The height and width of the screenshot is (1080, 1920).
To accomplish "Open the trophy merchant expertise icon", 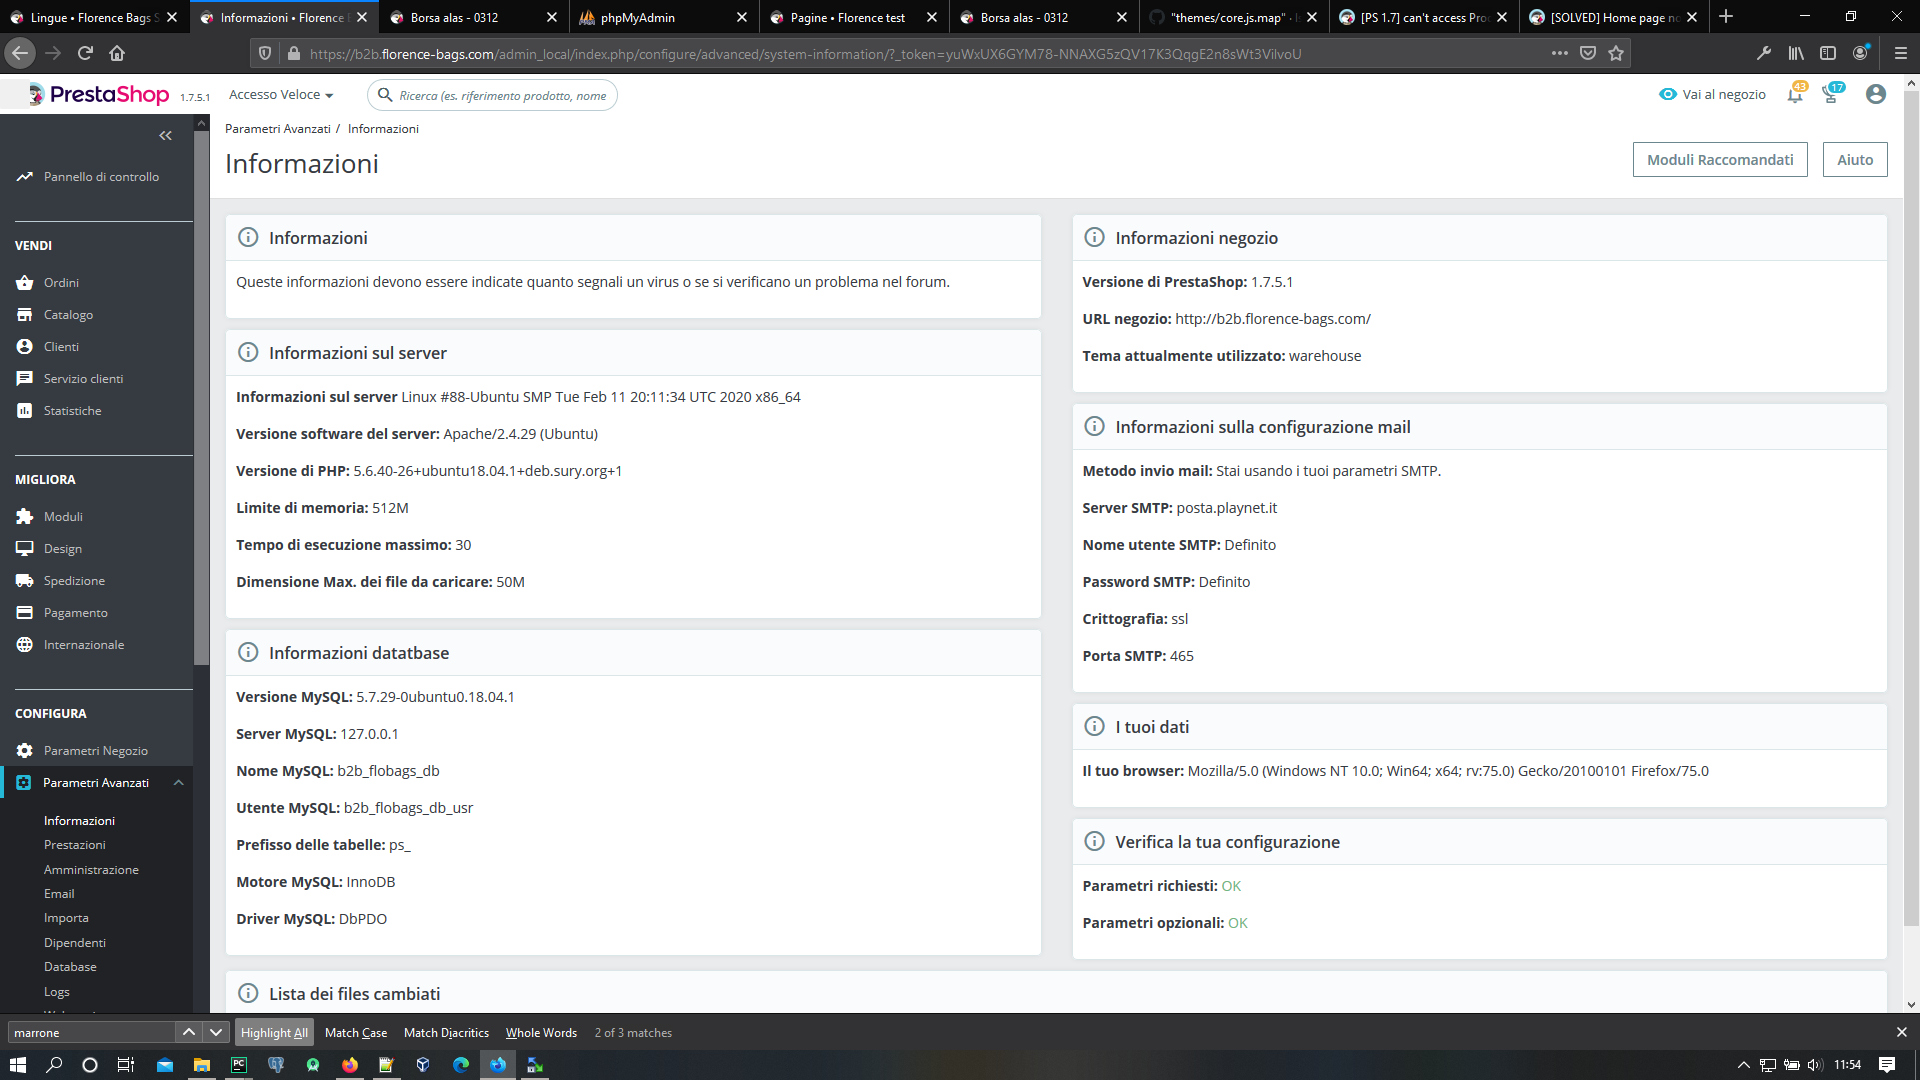I will click(1831, 95).
